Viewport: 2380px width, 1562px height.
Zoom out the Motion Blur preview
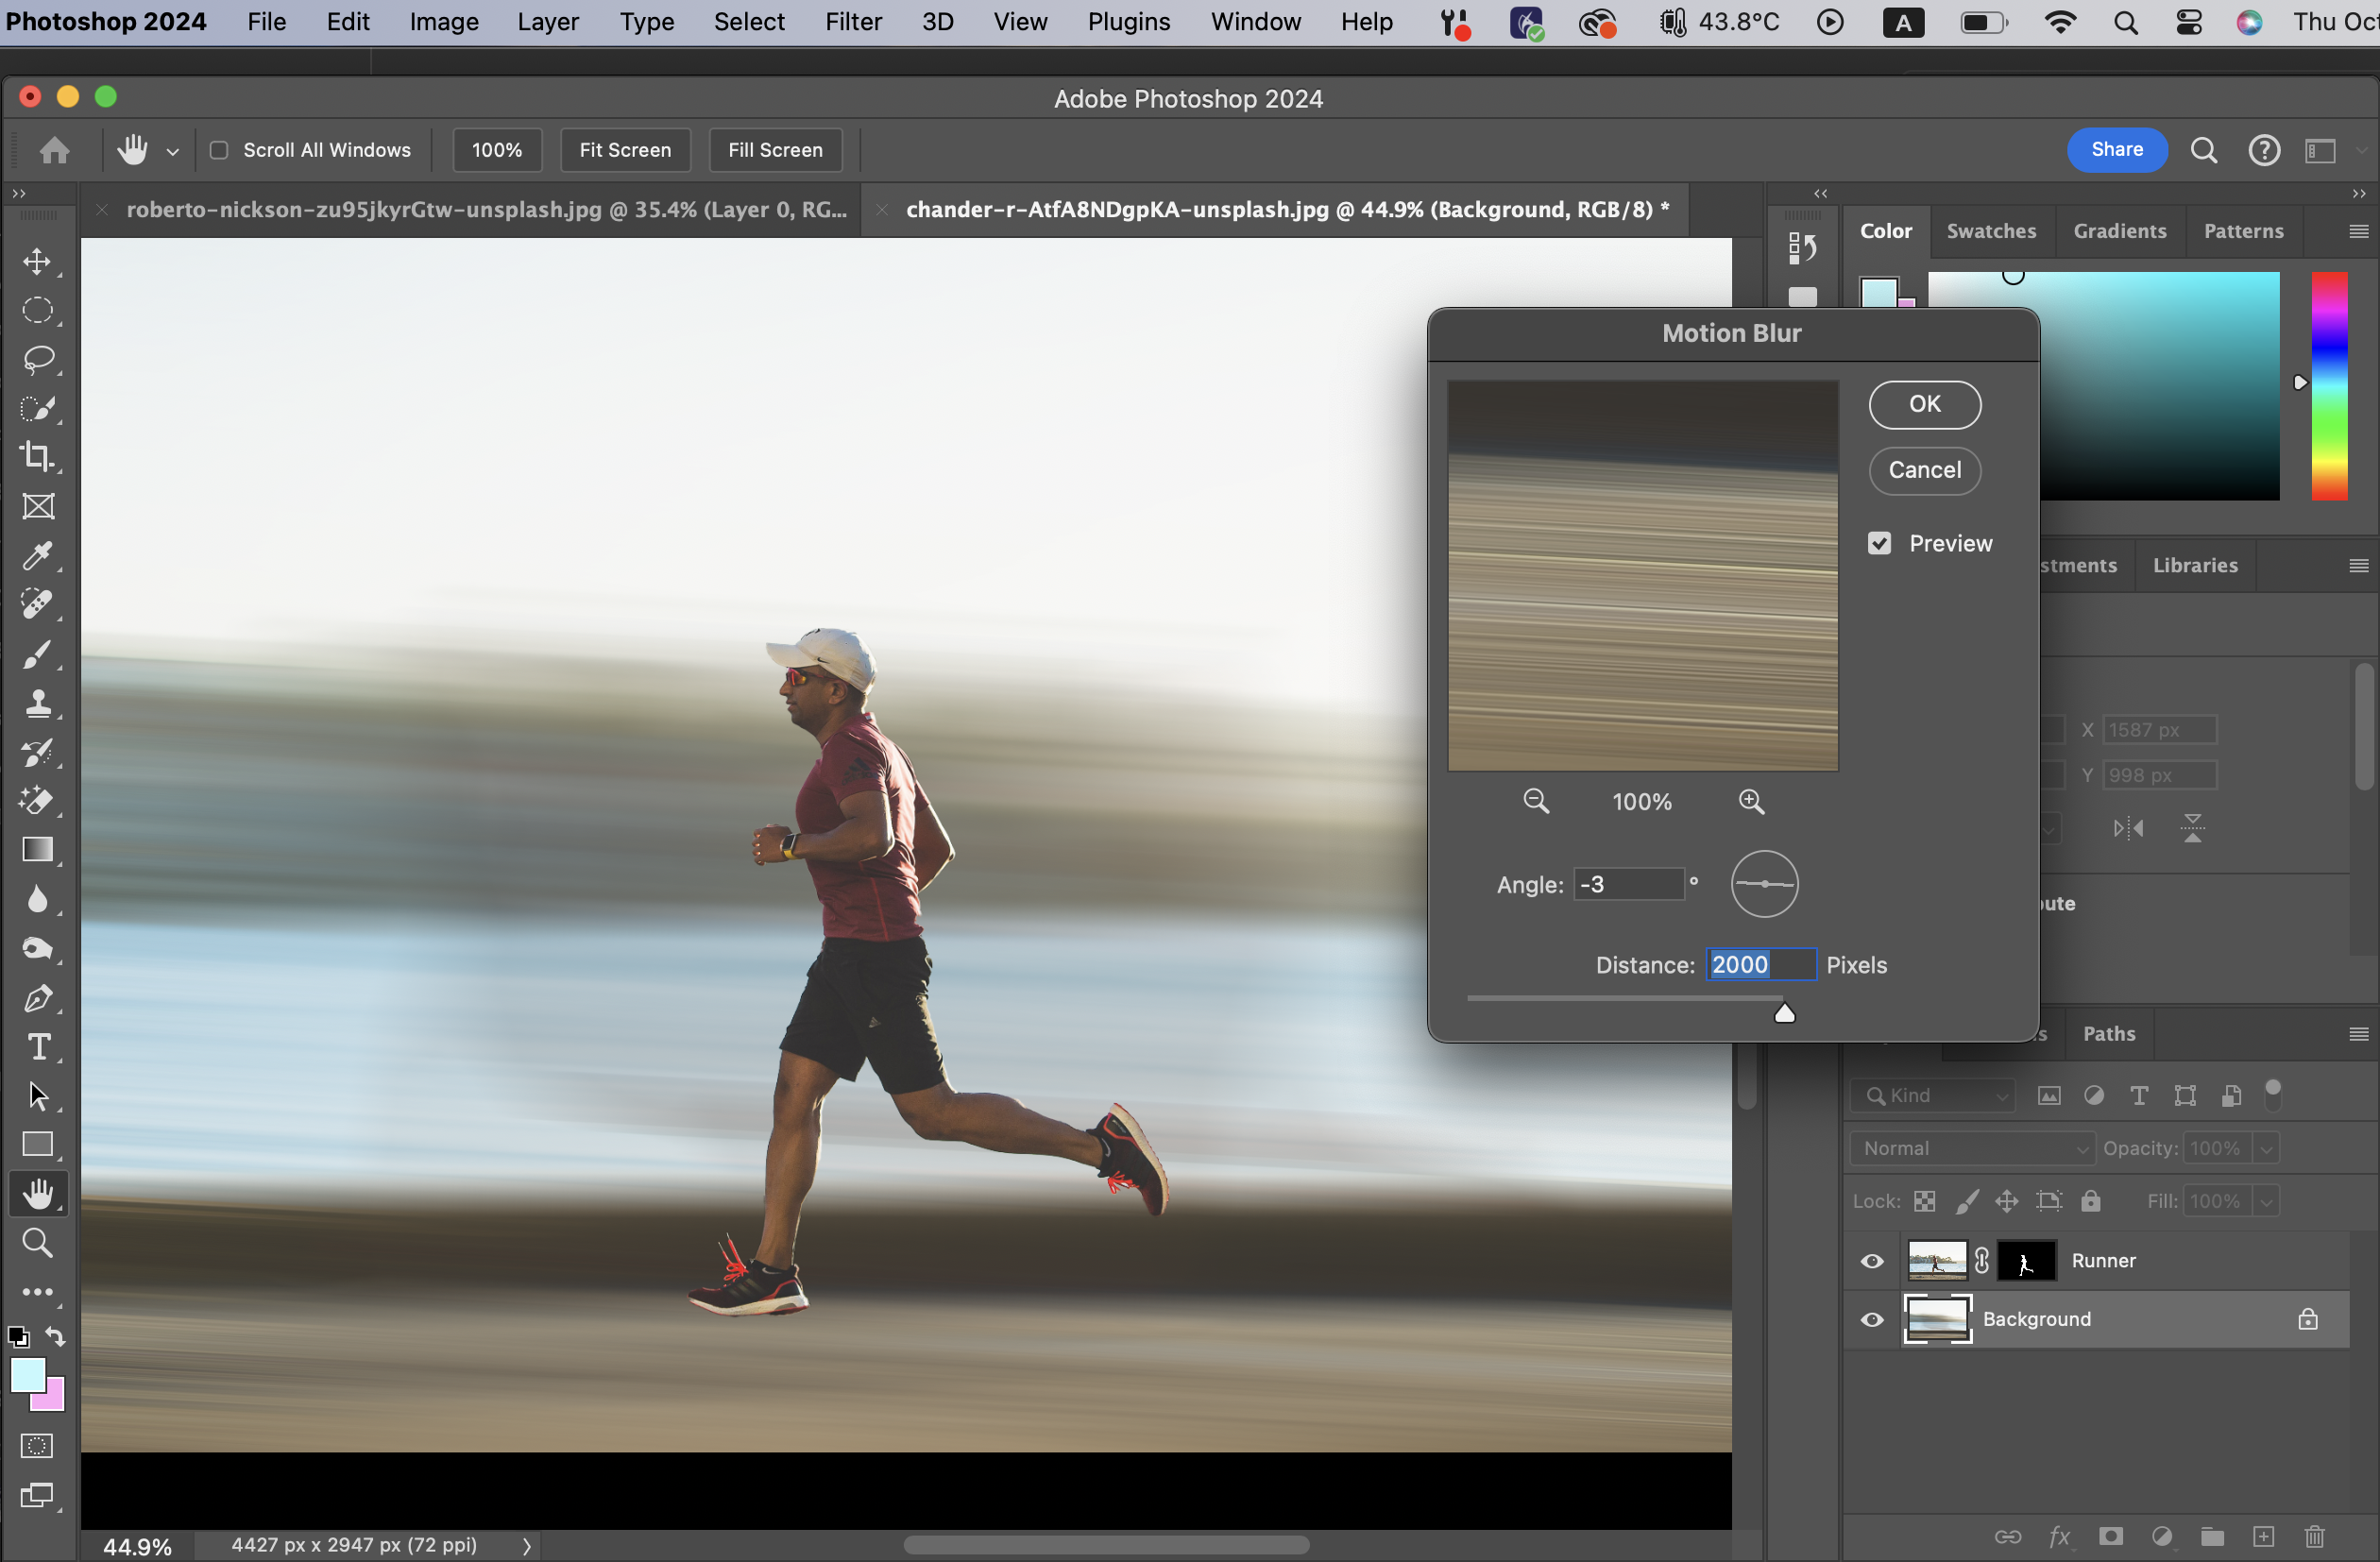(1536, 801)
